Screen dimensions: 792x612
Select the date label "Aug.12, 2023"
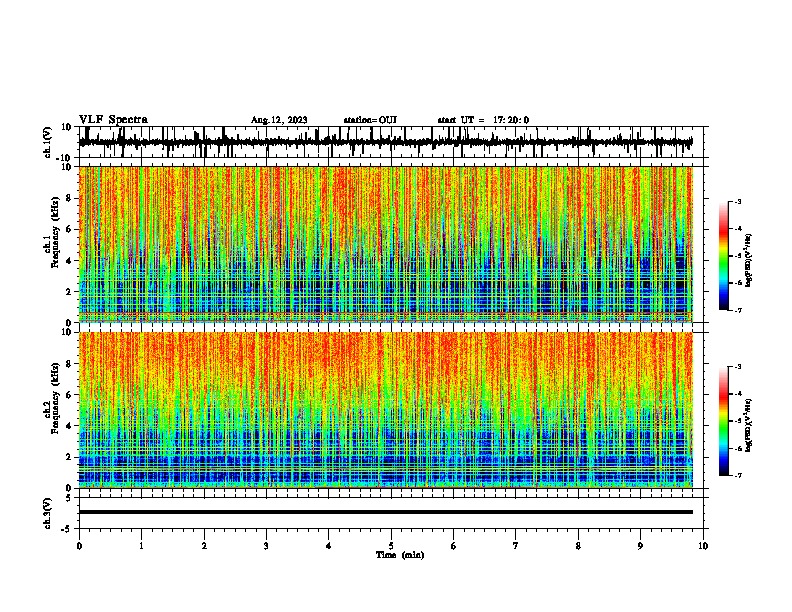(279, 120)
